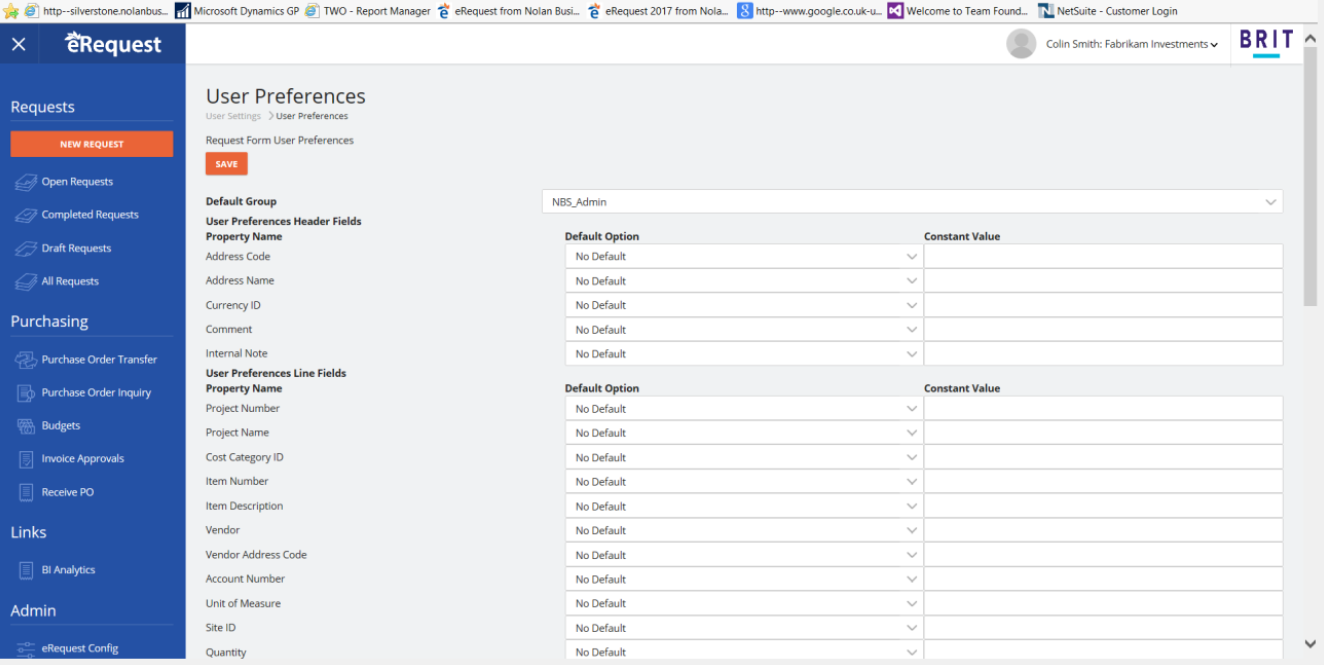Image resolution: width=1325 pixels, height=667 pixels.
Task: Open Address Code default option dropdown
Action: (744, 257)
